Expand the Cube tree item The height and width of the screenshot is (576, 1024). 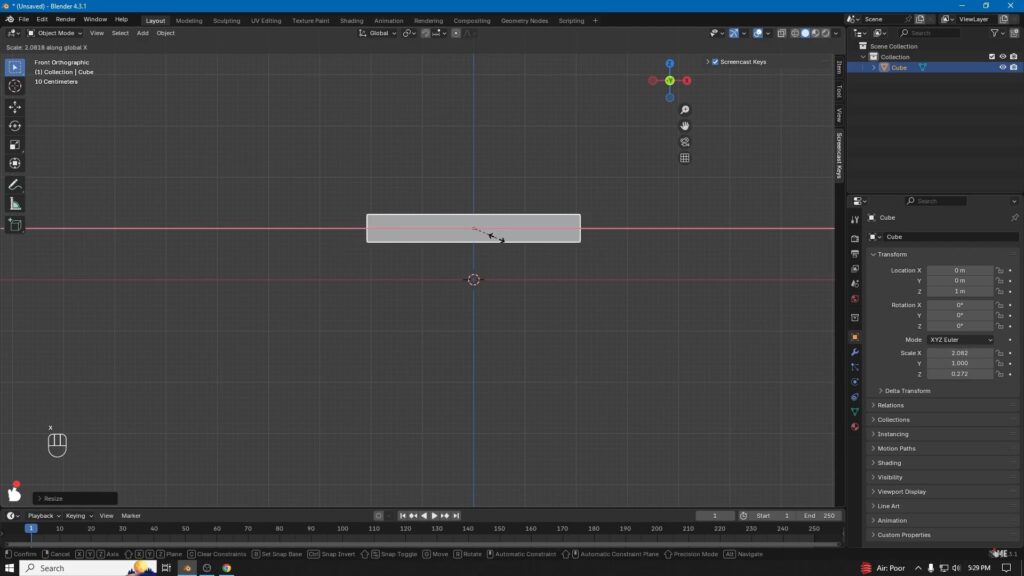[x=874, y=67]
